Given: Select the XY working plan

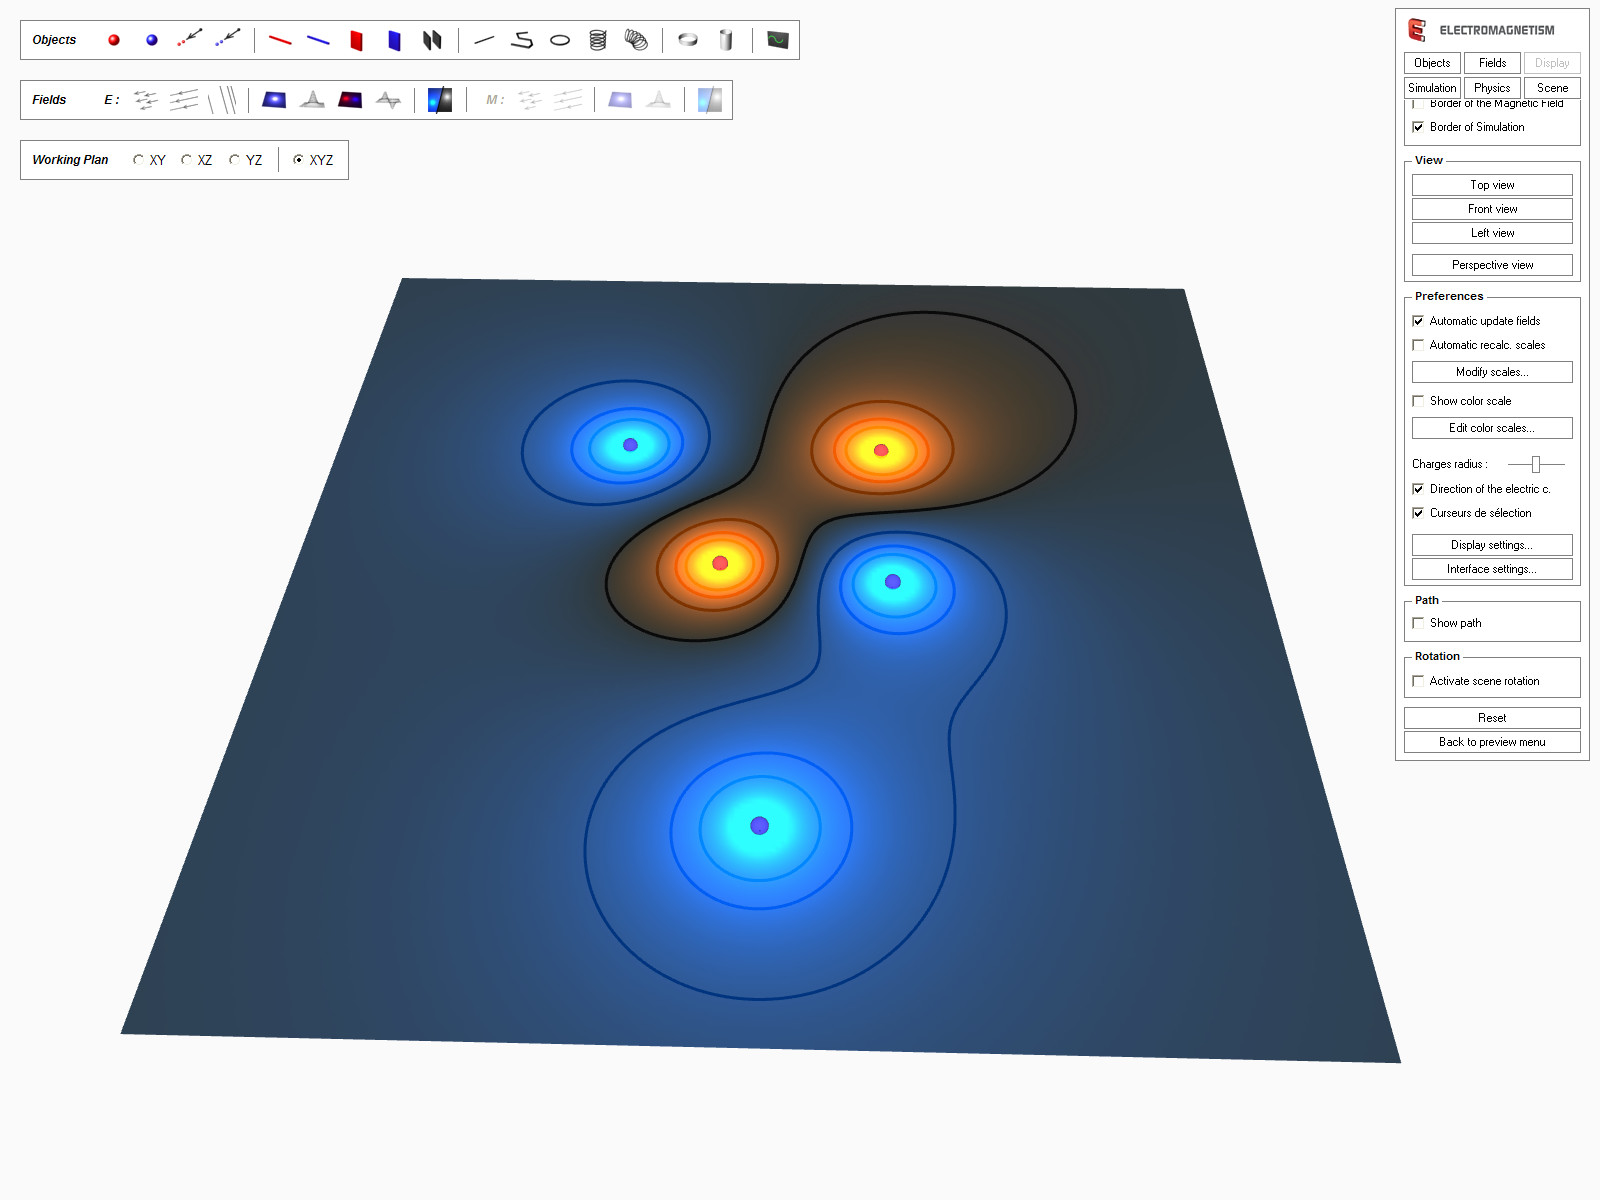Looking at the screenshot, I should (138, 159).
